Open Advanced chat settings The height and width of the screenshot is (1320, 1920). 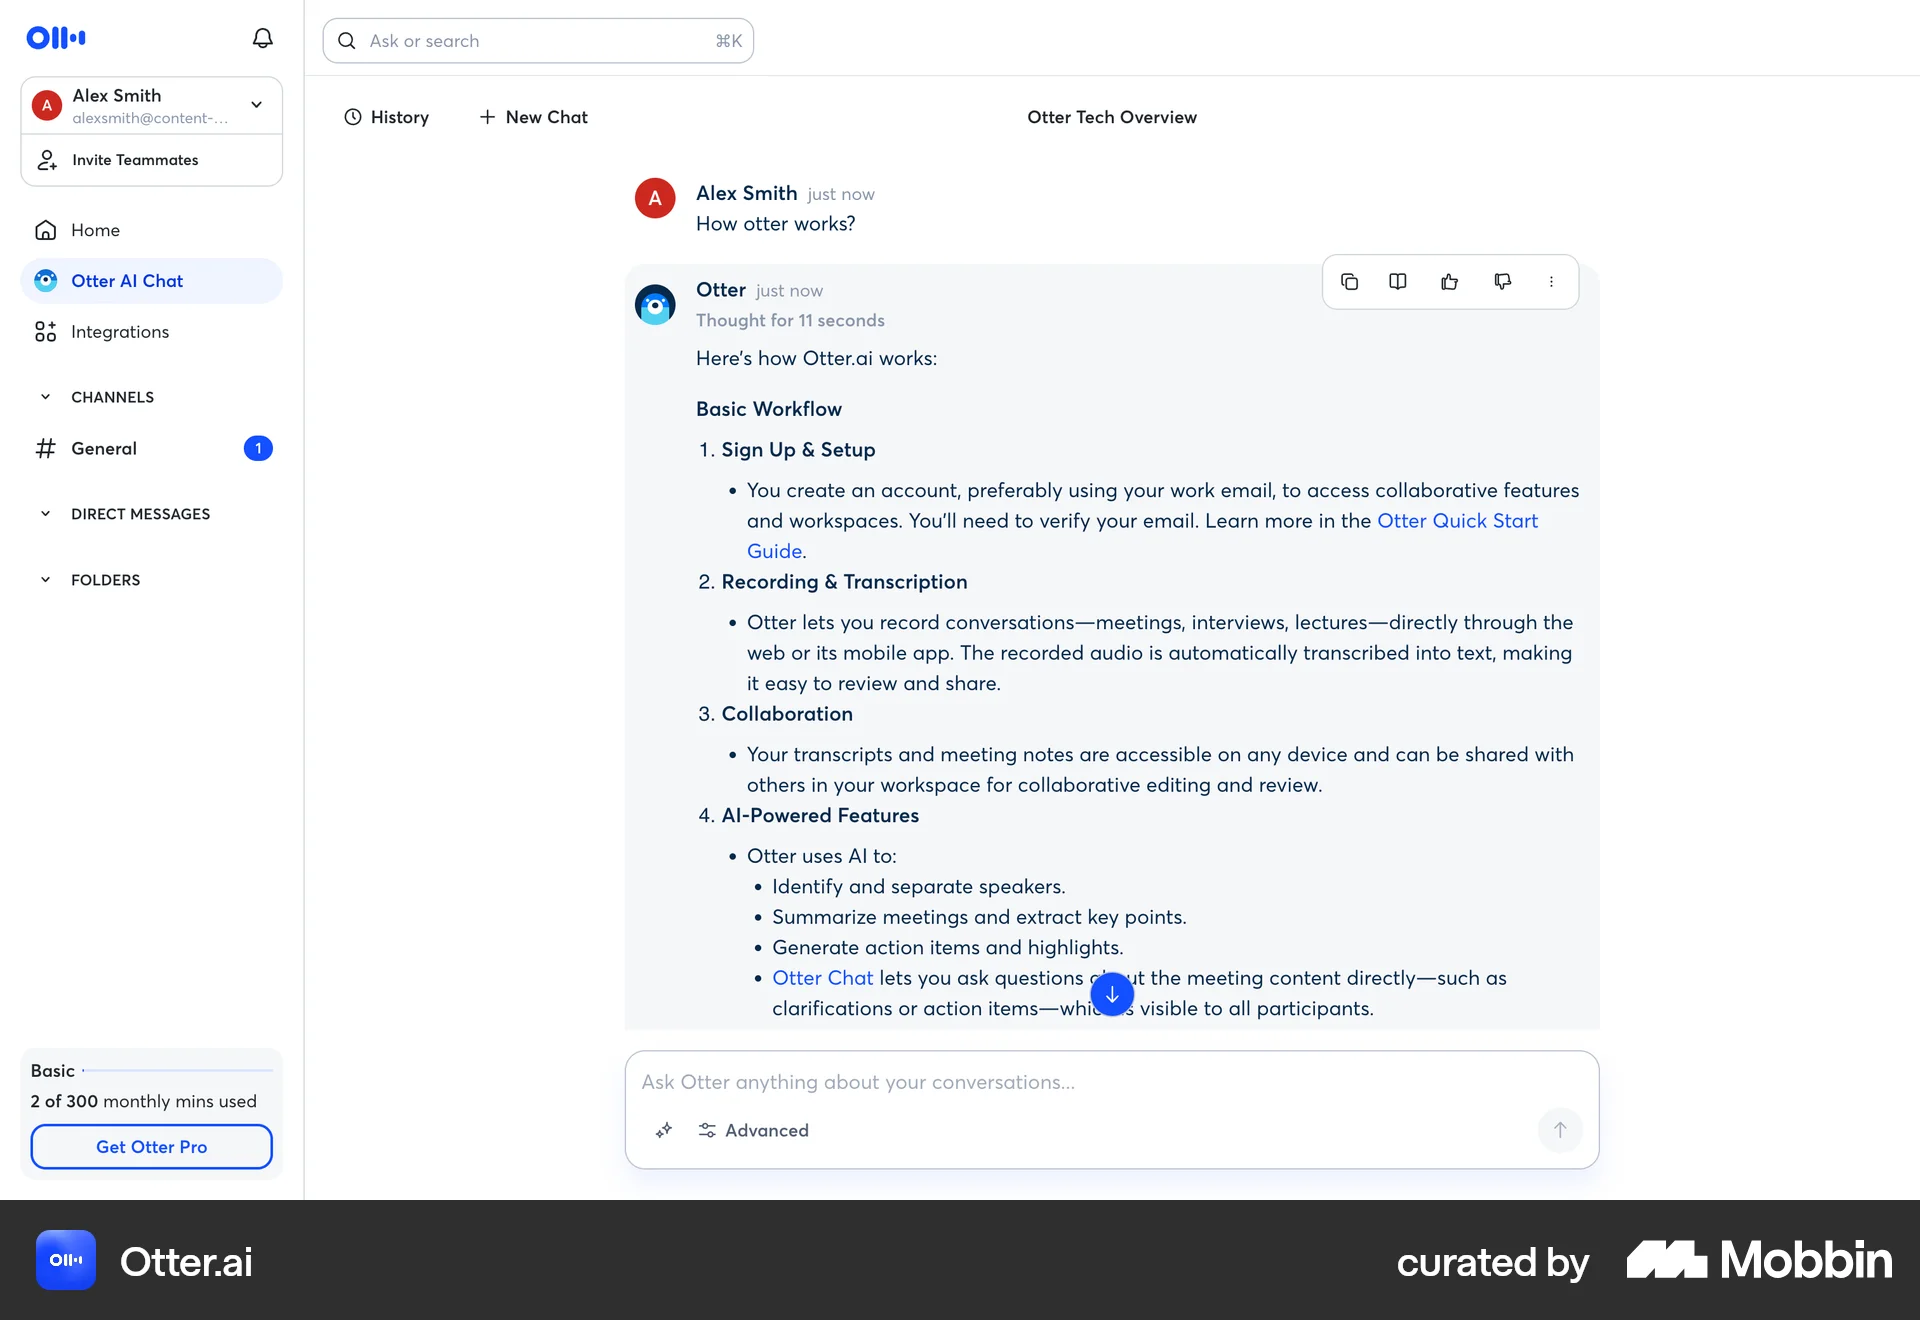pyautogui.click(x=753, y=1130)
